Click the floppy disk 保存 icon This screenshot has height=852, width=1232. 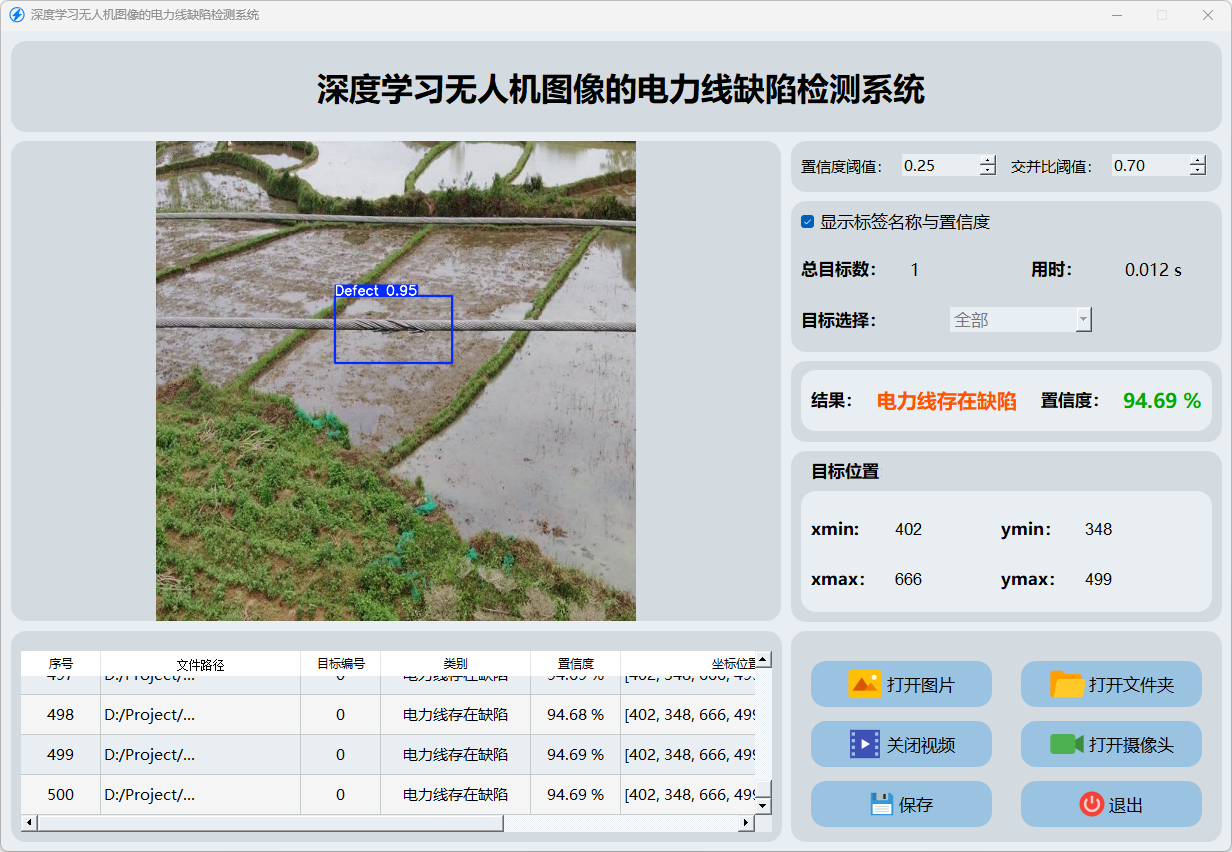click(x=881, y=804)
